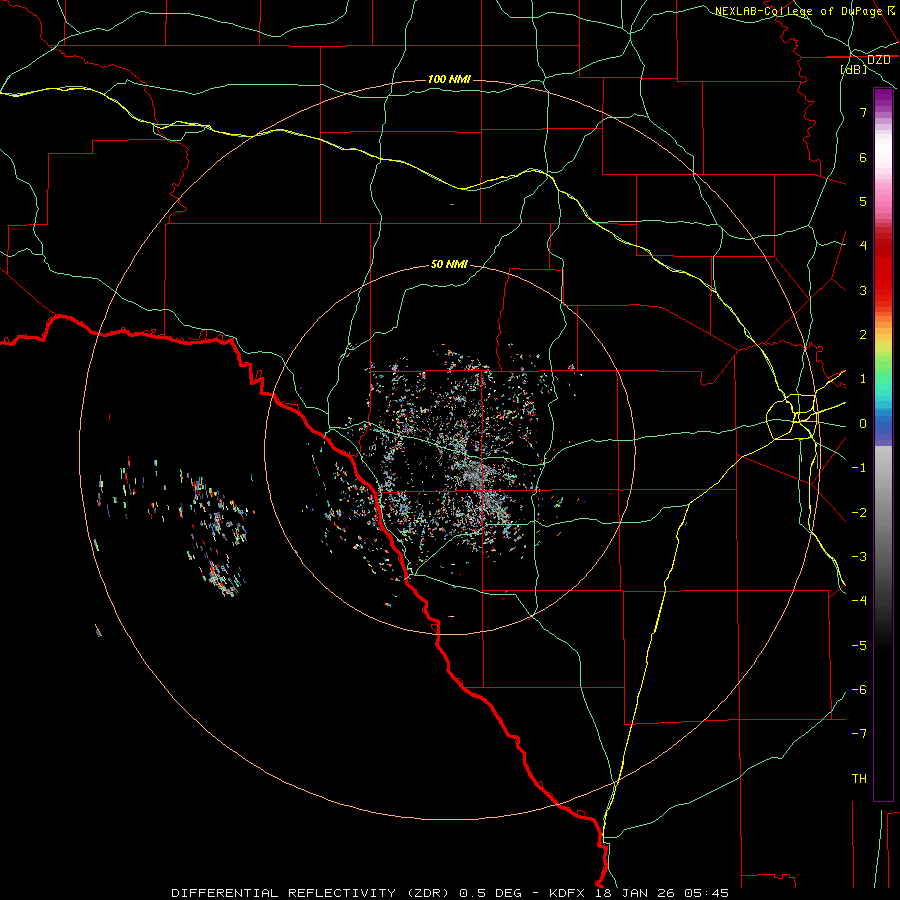900x900 pixels.
Task: Click the -1 value on color scale
Action: pos(859,468)
